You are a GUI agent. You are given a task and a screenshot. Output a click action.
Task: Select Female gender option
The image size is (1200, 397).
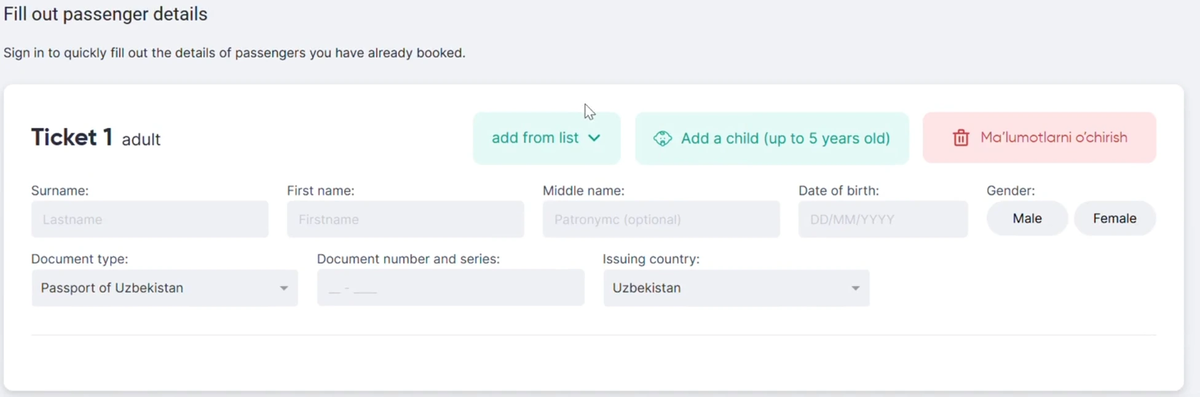click(x=1115, y=218)
